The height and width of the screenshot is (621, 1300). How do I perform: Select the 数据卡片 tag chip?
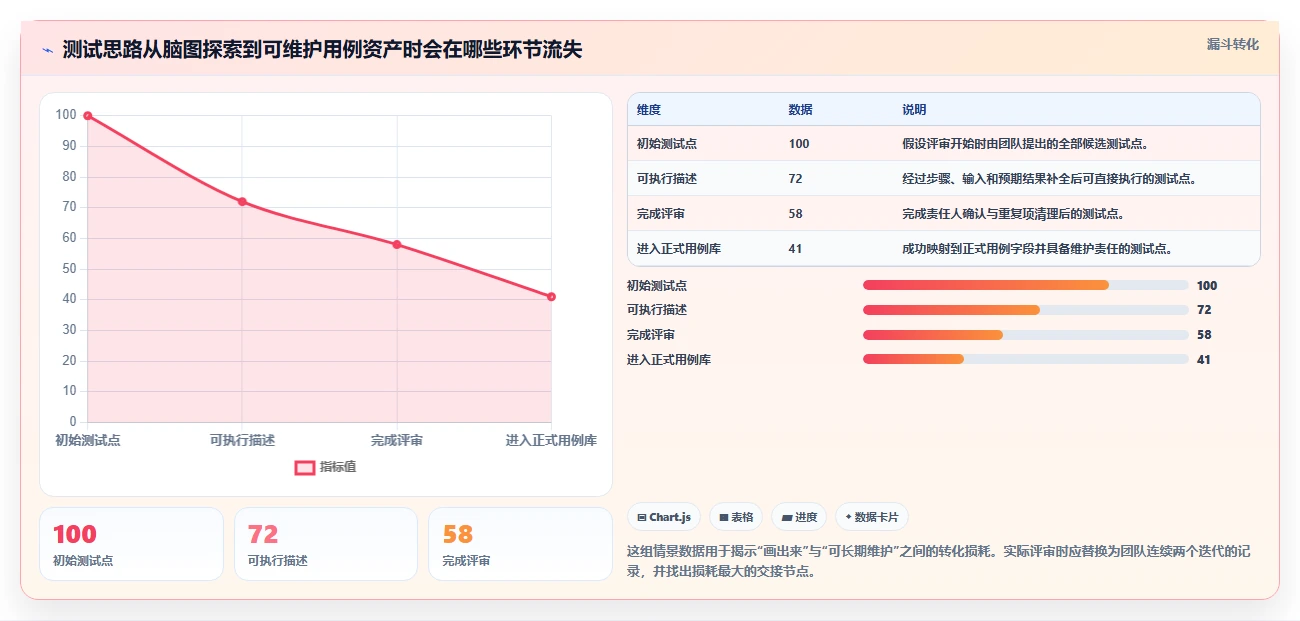872,517
